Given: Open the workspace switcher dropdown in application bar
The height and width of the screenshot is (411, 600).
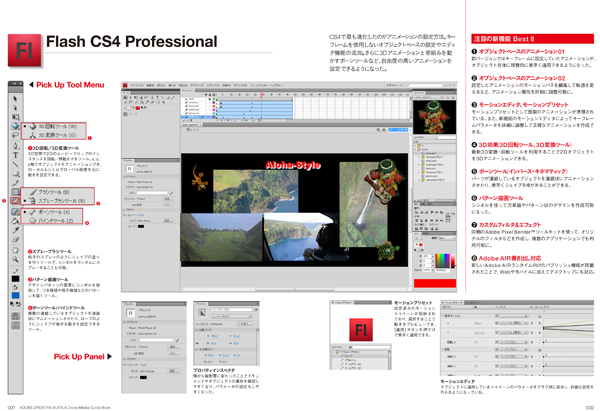Looking at the screenshot, I should (x=394, y=85).
